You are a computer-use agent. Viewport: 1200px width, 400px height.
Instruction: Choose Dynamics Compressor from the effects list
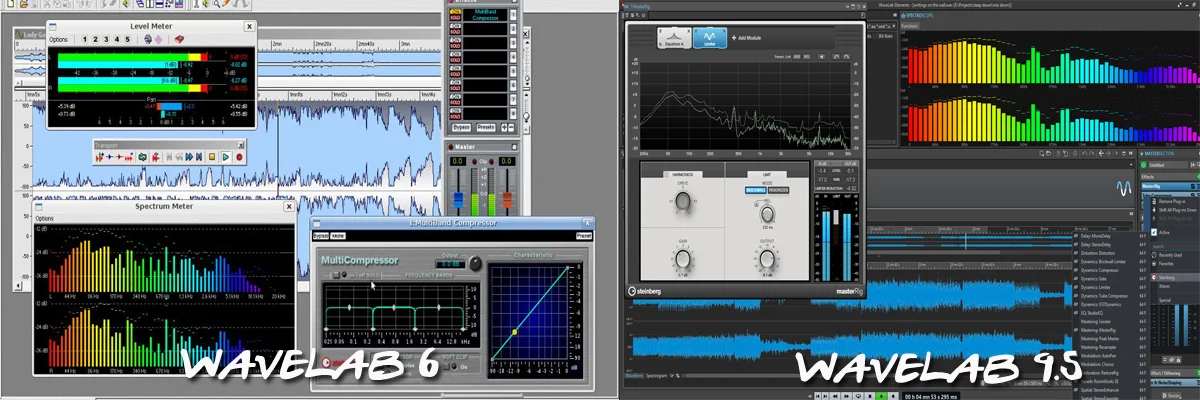tap(1100, 270)
